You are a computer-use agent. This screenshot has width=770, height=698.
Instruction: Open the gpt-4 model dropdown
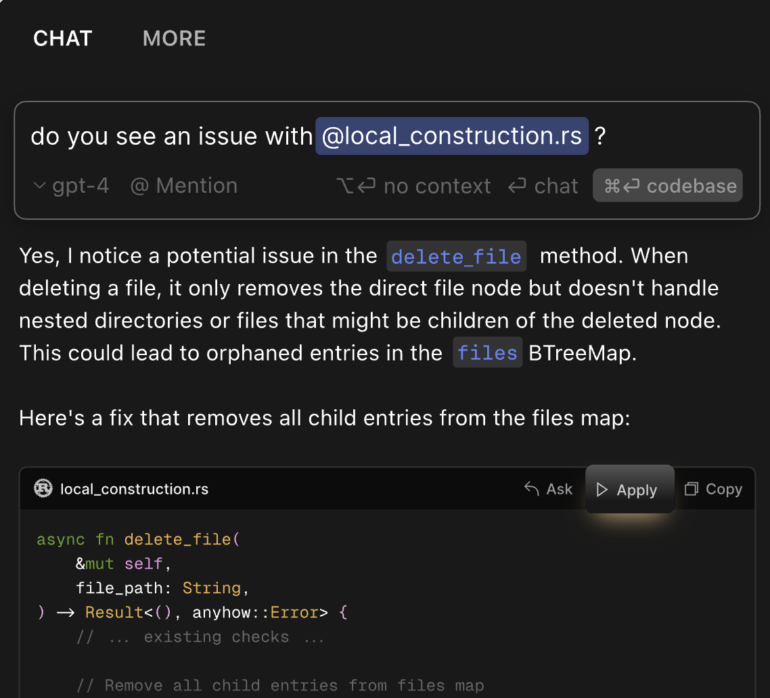(71, 186)
